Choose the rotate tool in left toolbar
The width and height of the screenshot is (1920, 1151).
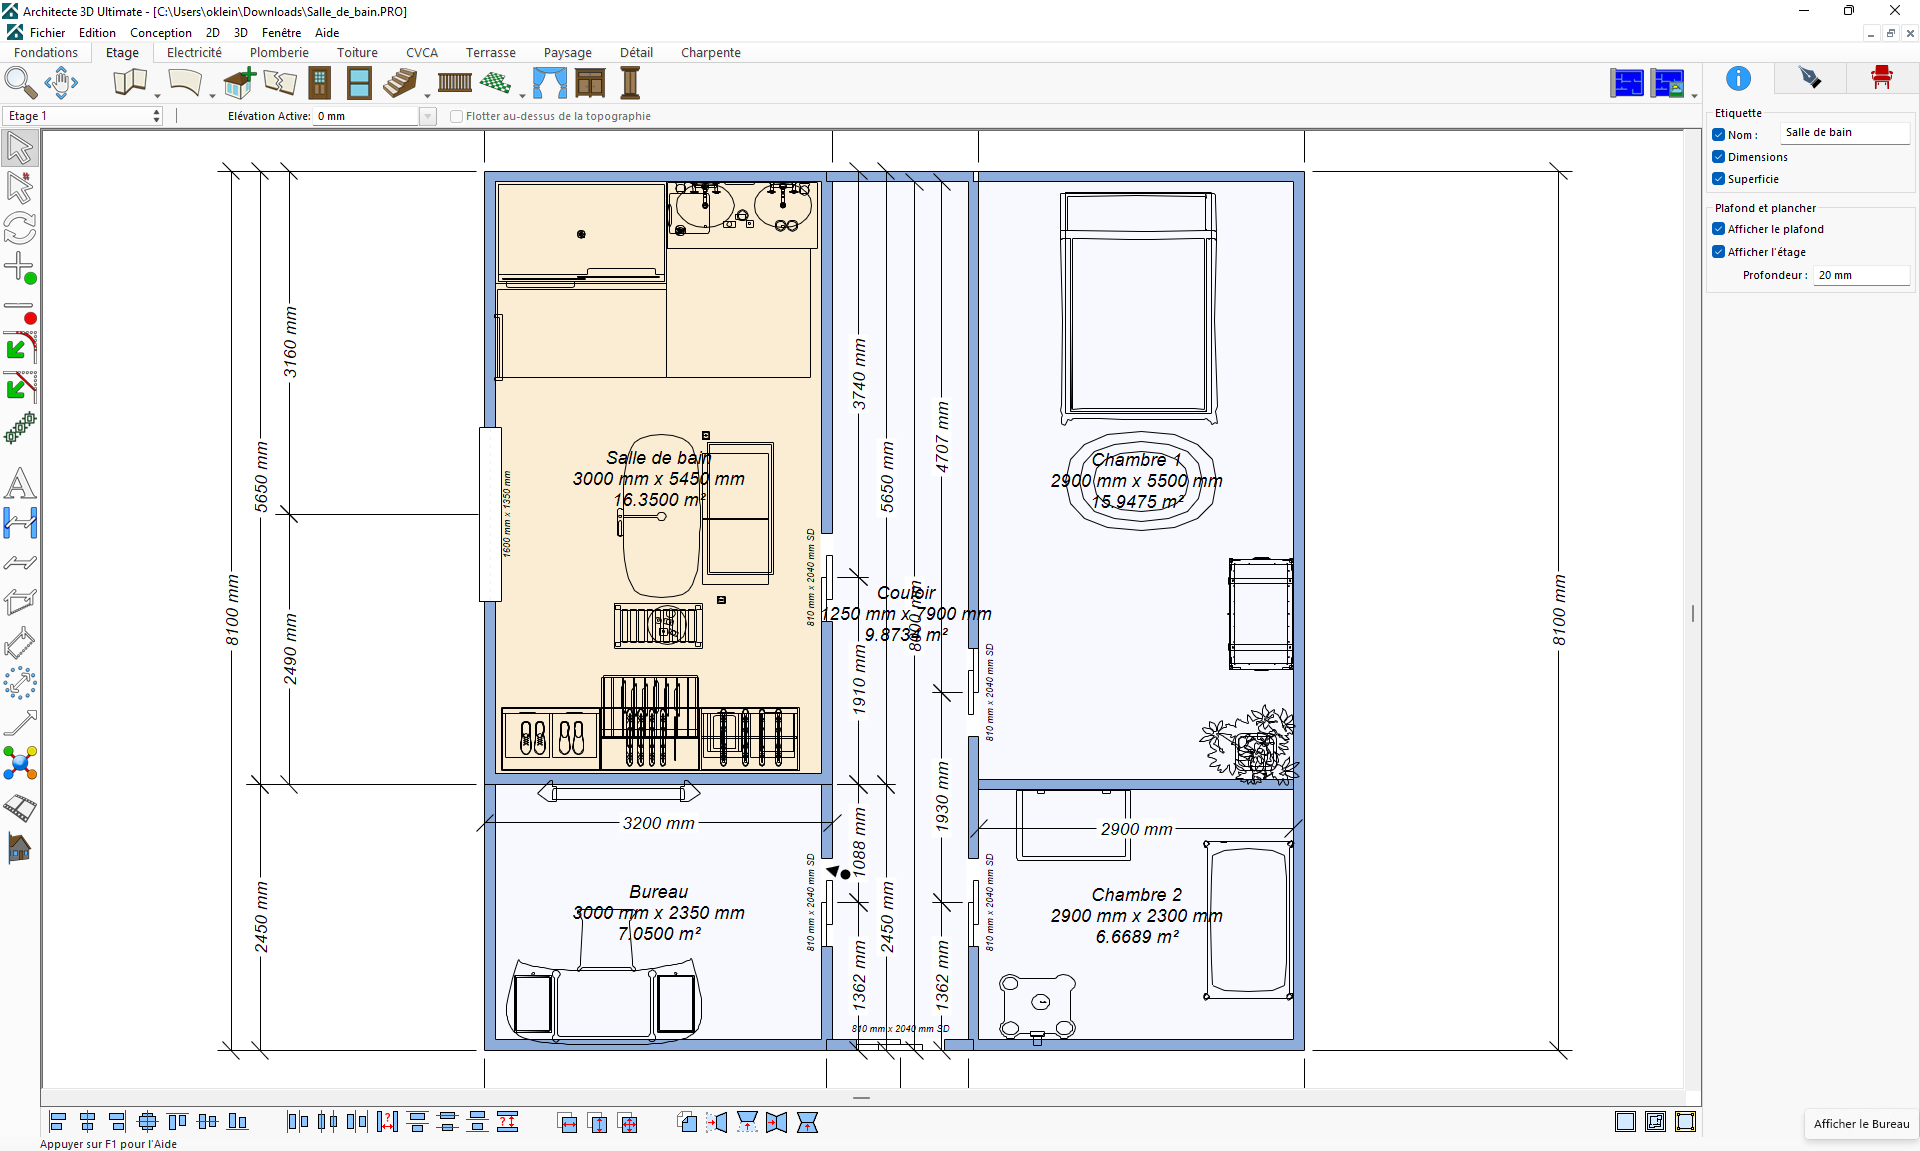20,228
